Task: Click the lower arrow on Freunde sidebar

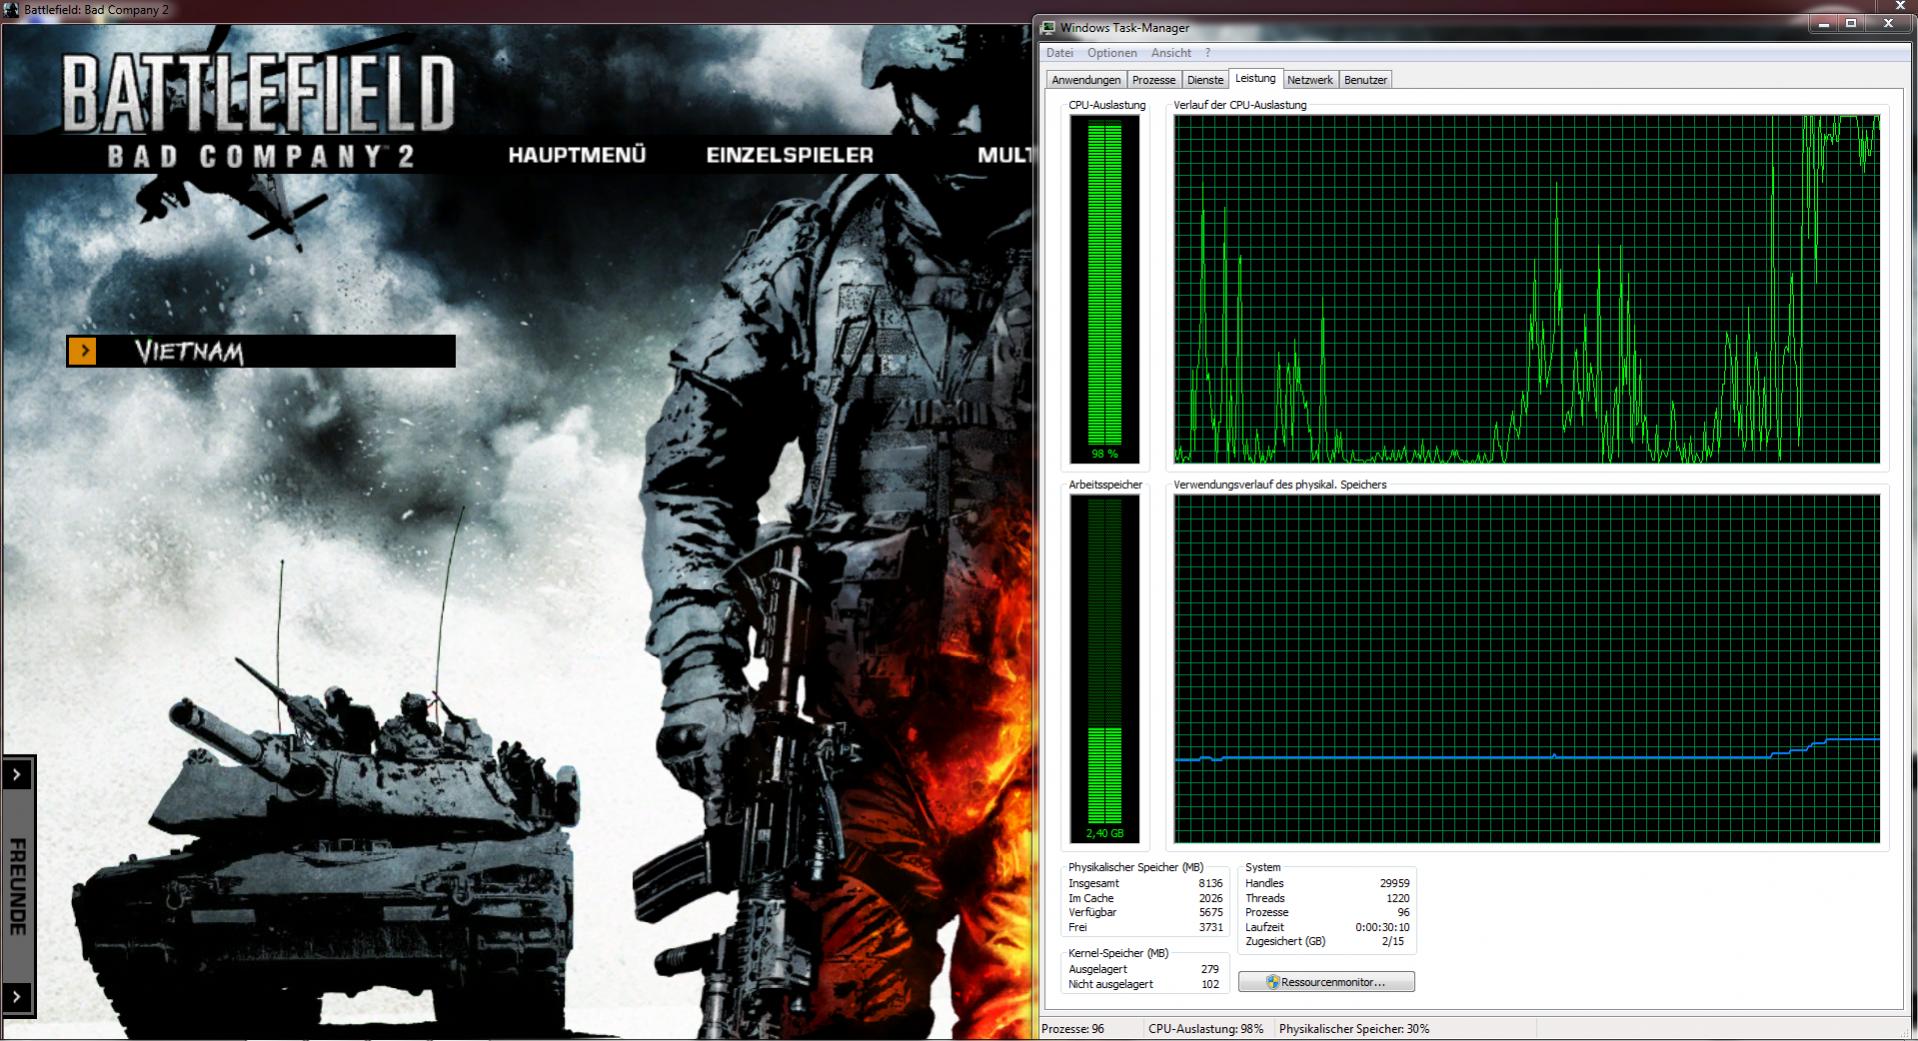Action: 17,996
